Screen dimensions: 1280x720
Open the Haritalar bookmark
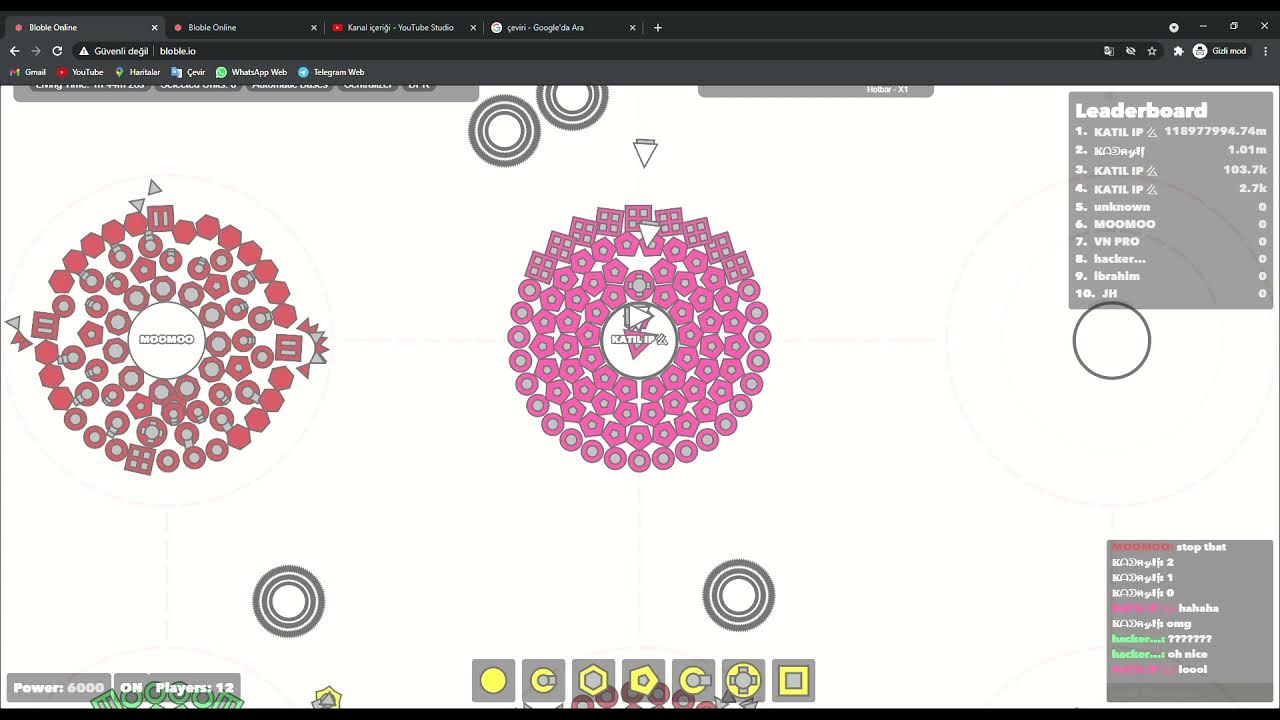coord(137,72)
